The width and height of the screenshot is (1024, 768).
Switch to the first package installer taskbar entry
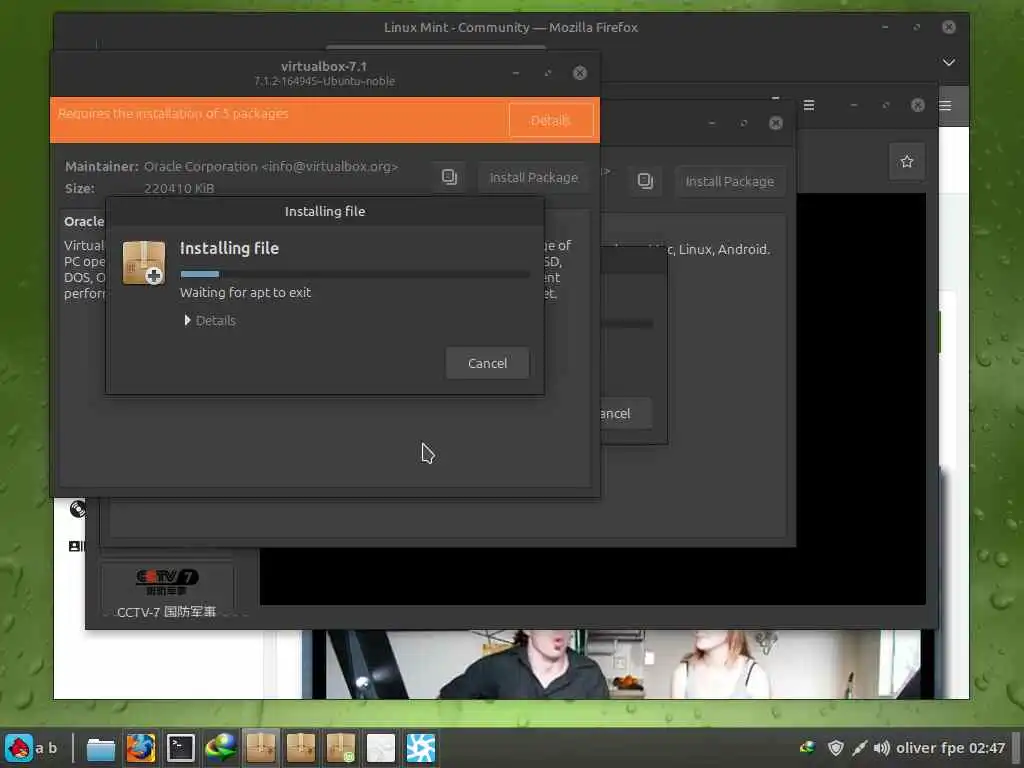261,748
